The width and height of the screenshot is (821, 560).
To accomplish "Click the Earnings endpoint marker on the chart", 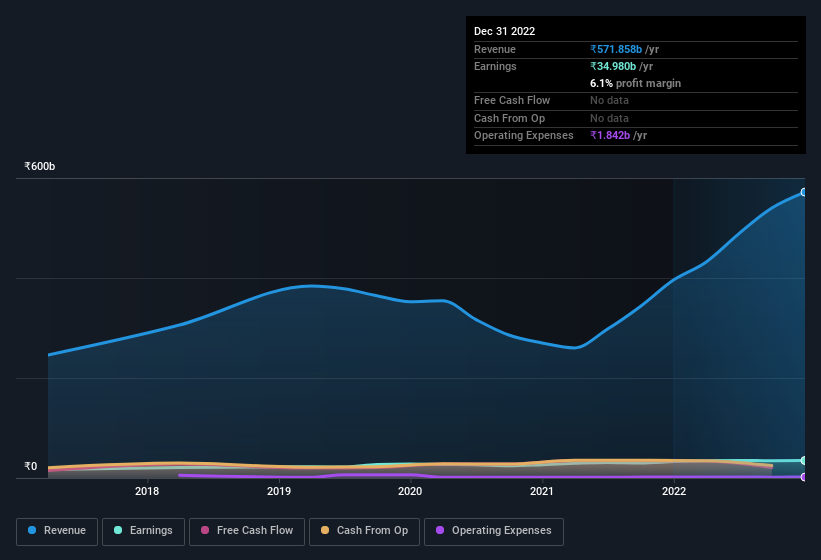I will (804, 461).
